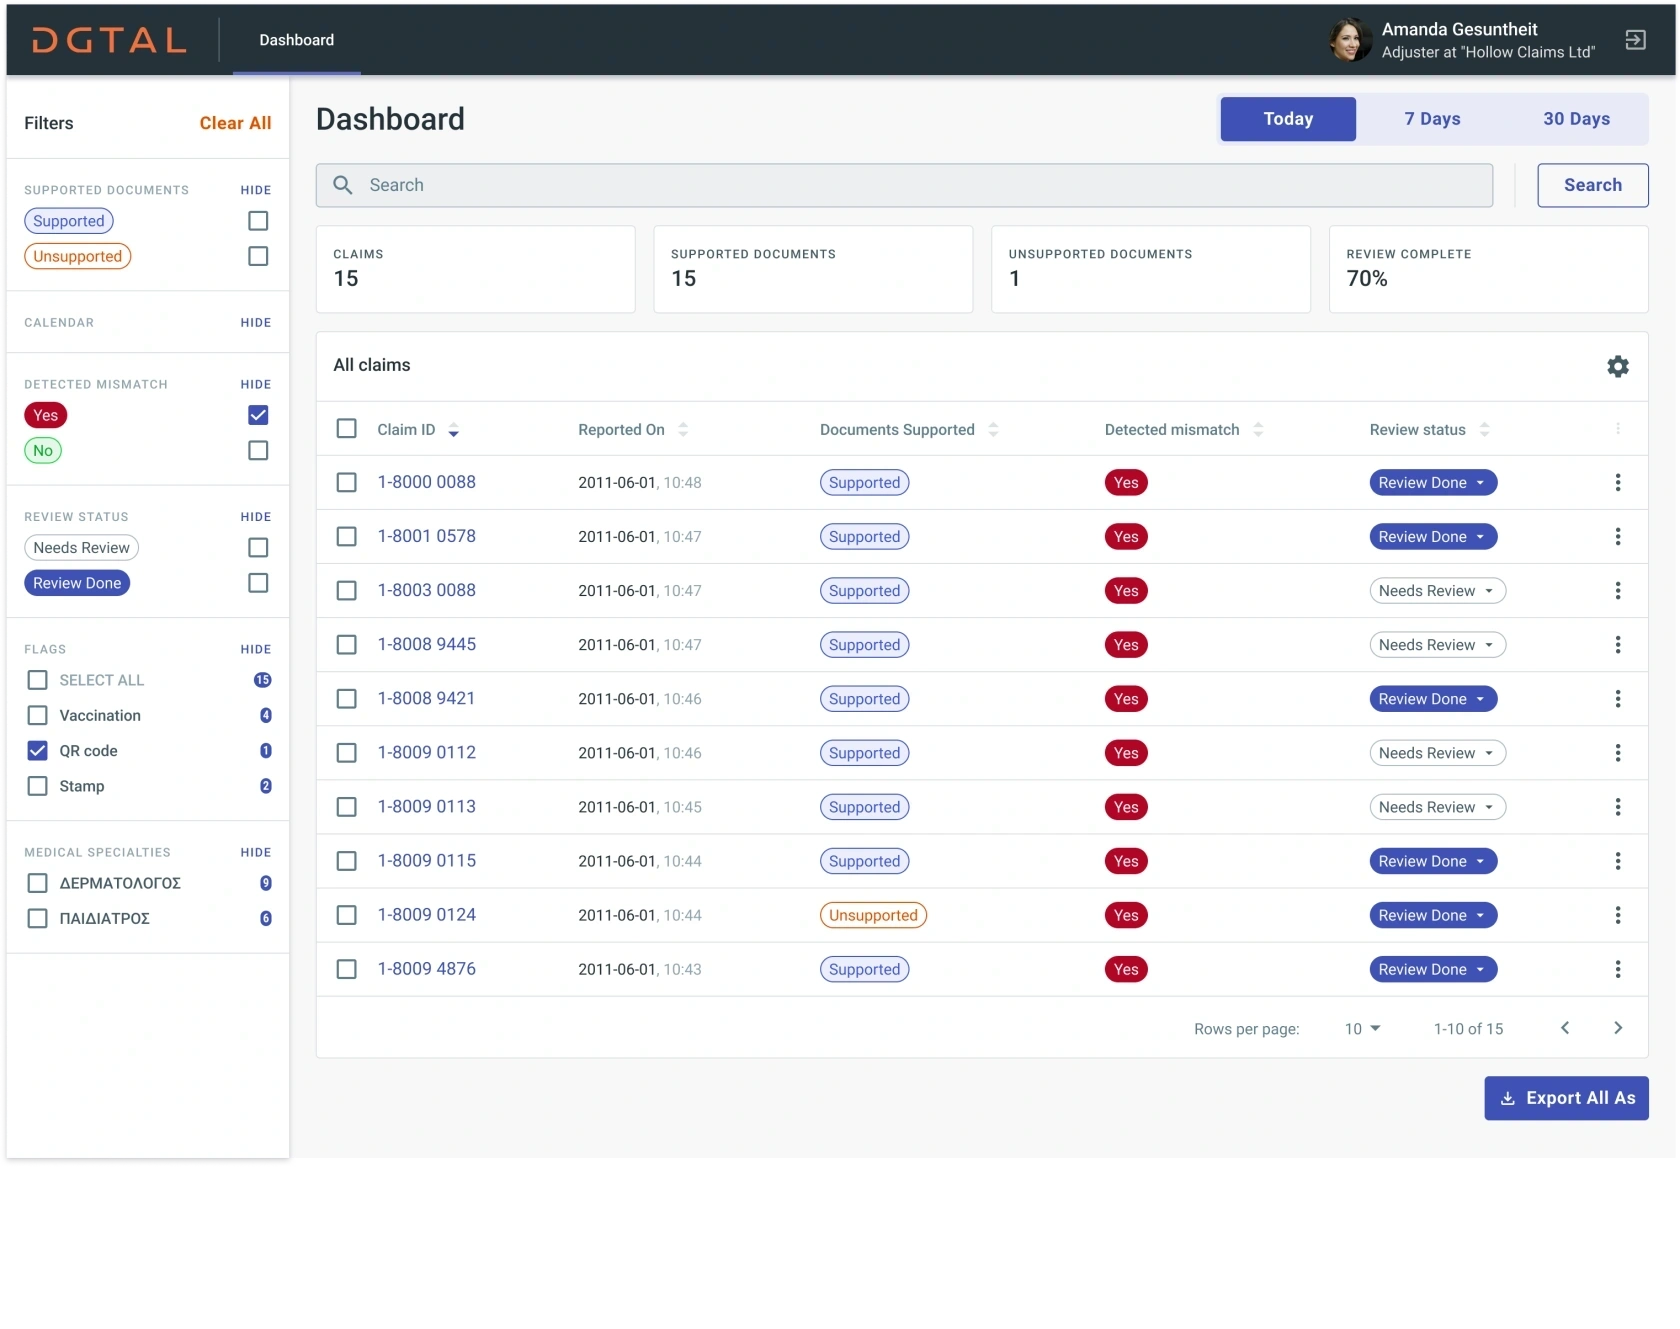Uncheck the Detected Mismatch Yes filter
Image resolution: width=1680 pixels, height=1329 pixels.
[x=258, y=415]
